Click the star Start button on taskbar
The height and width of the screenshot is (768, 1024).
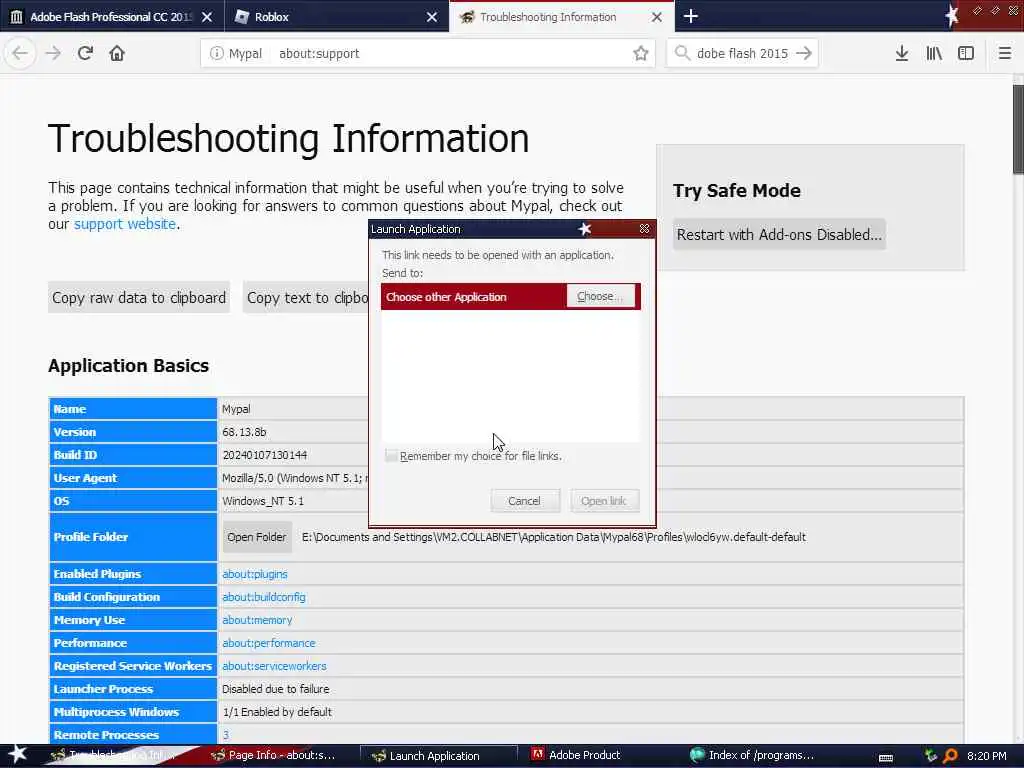pos(17,755)
